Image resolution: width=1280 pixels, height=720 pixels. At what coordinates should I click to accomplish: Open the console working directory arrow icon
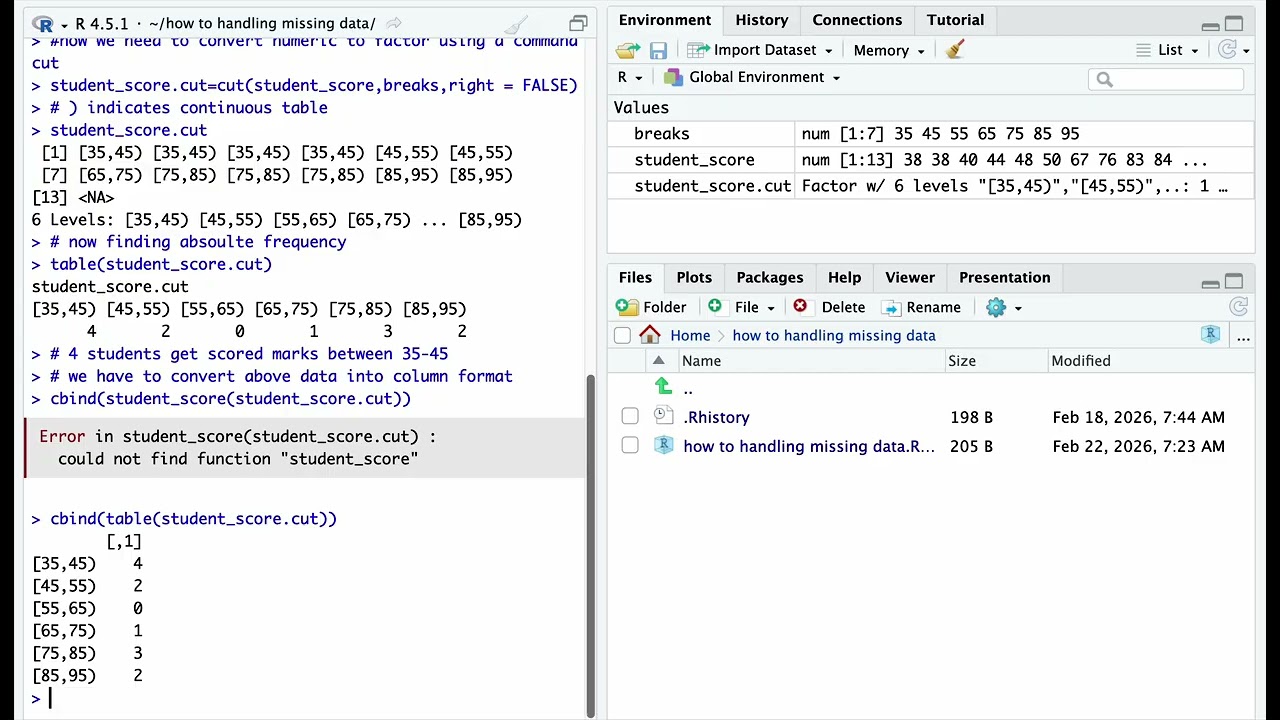point(394,23)
